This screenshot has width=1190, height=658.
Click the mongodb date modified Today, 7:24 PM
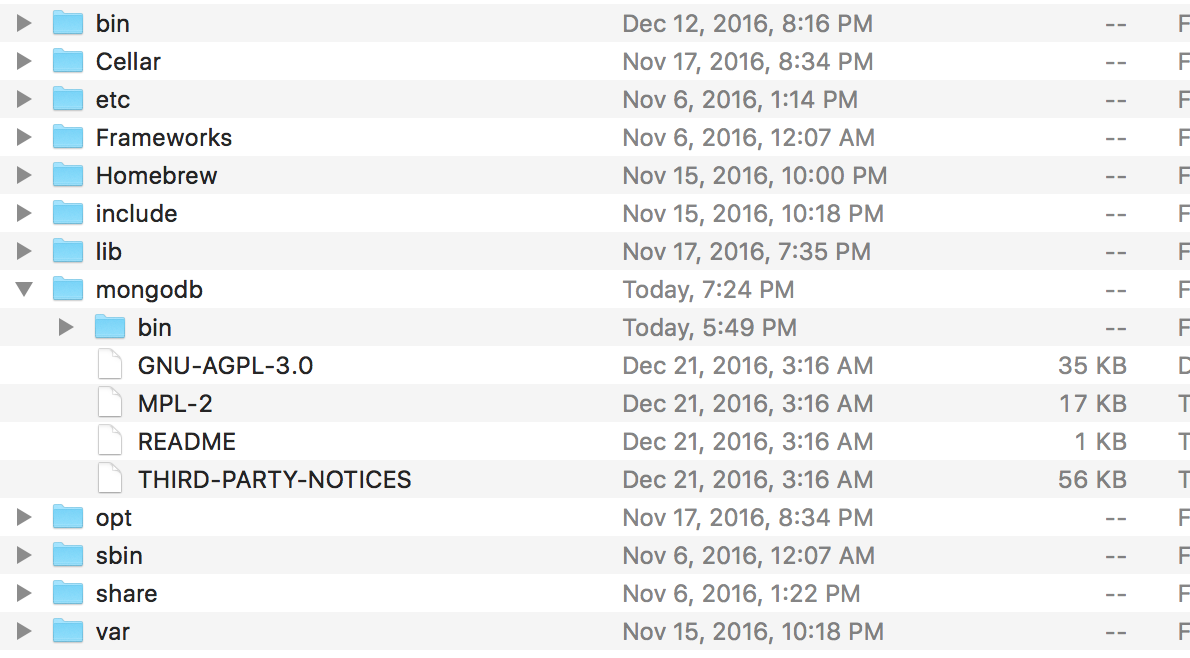pyautogui.click(x=708, y=289)
